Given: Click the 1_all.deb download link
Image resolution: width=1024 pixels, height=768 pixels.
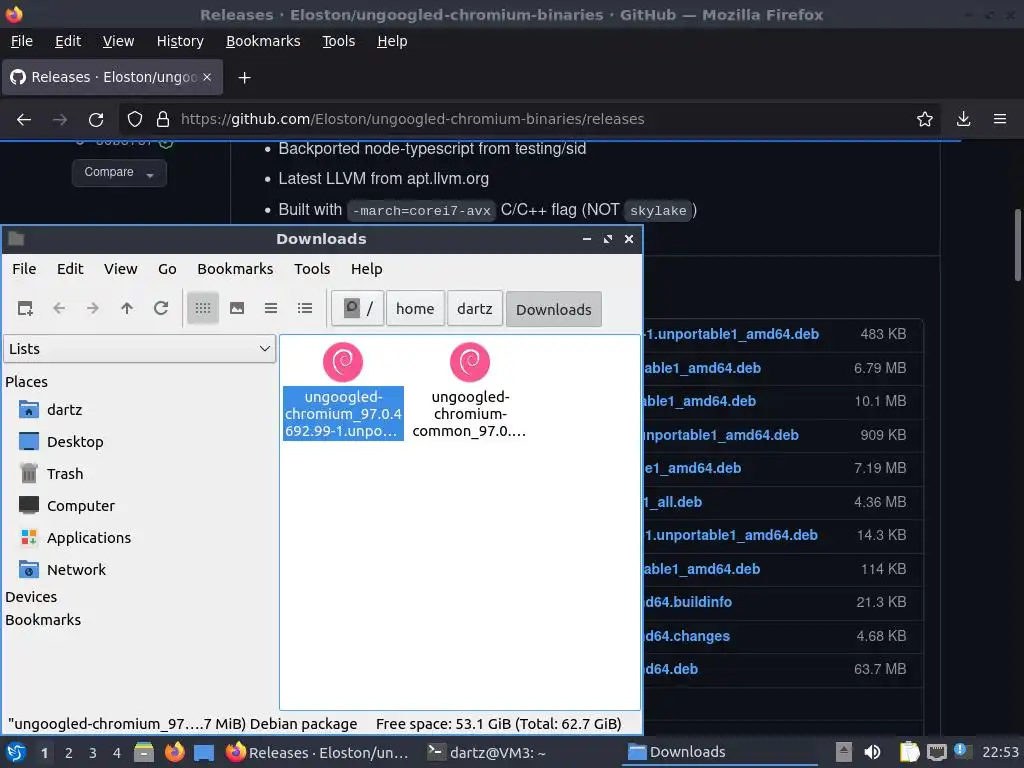Looking at the screenshot, I should (673, 502).
